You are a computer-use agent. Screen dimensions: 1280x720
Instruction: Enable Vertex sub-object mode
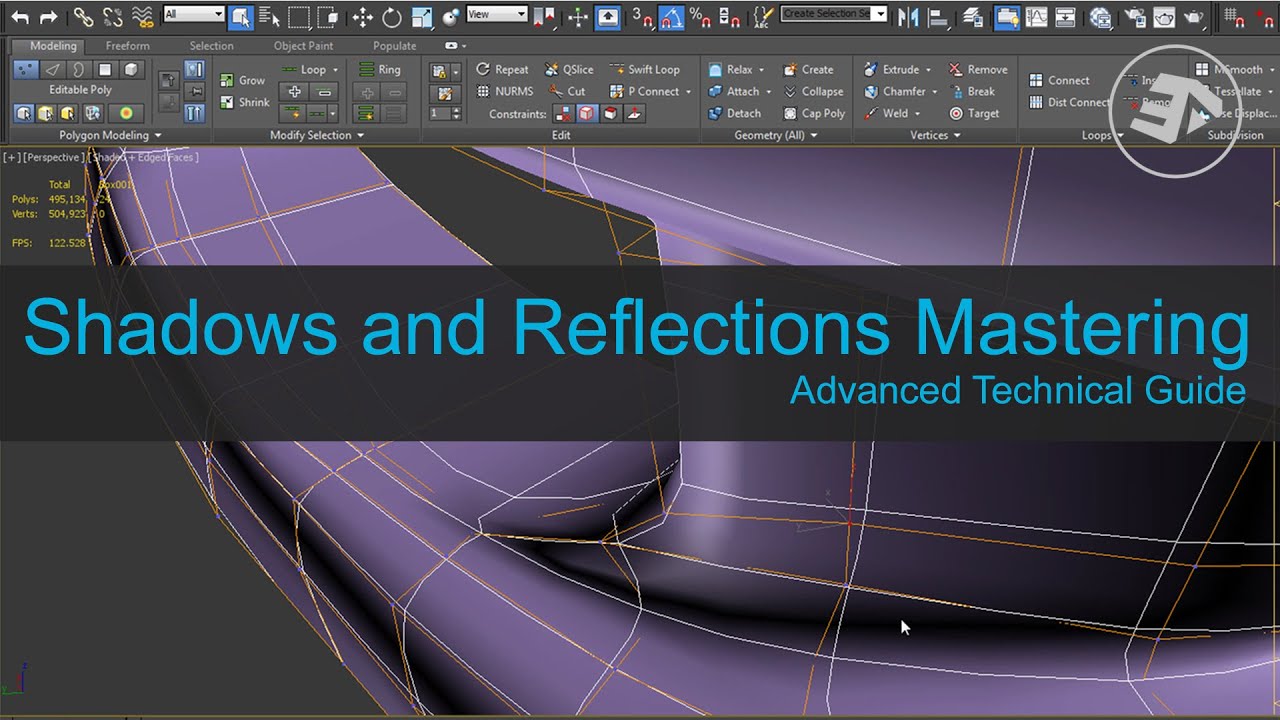[26, 69]
